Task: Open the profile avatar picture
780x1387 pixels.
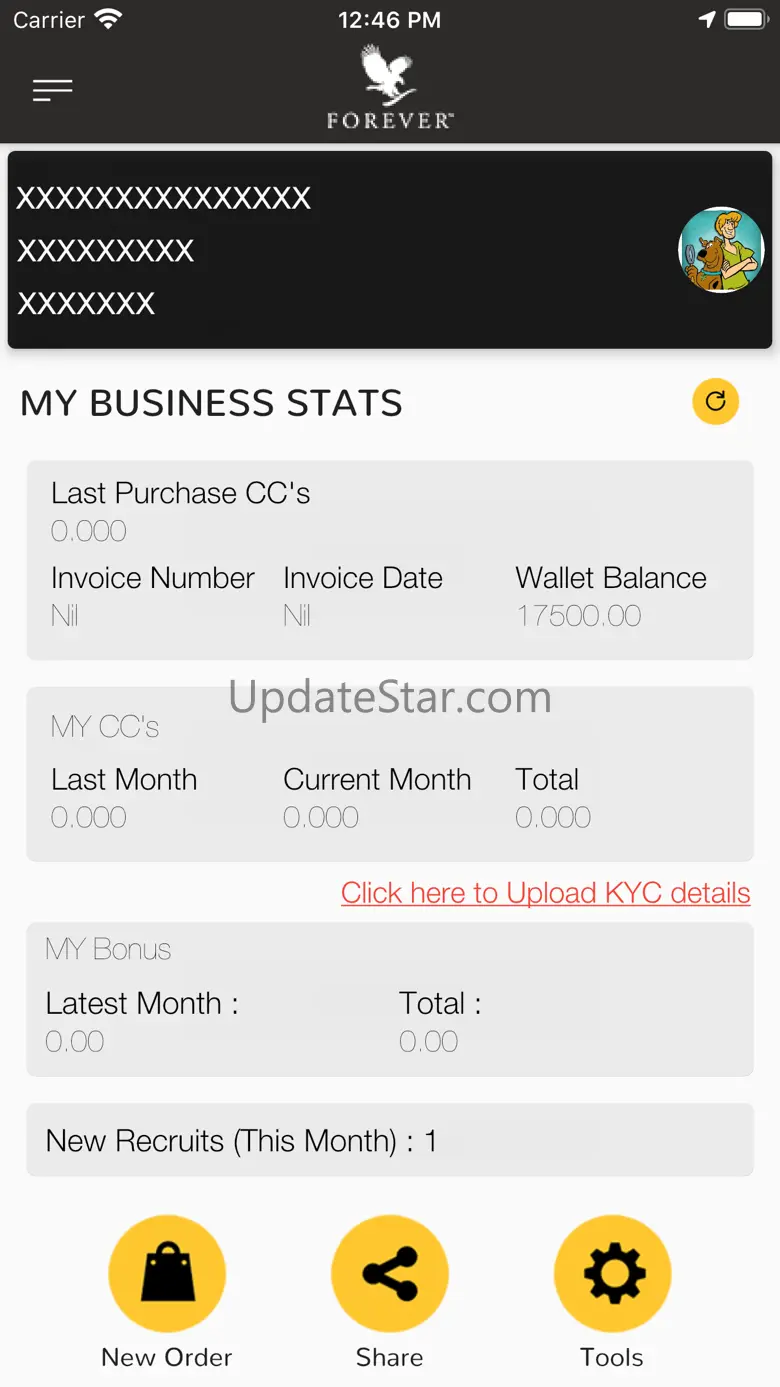Action: (721, 250)
